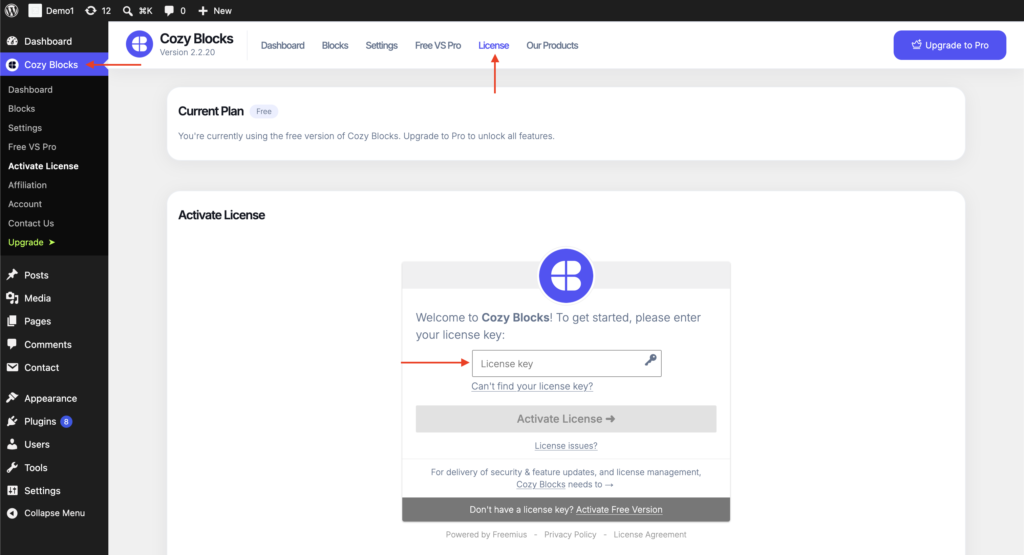Switch to the License header tab
Image resolution: width=1024 pixels, height=555 pixels.
(493, 45)
